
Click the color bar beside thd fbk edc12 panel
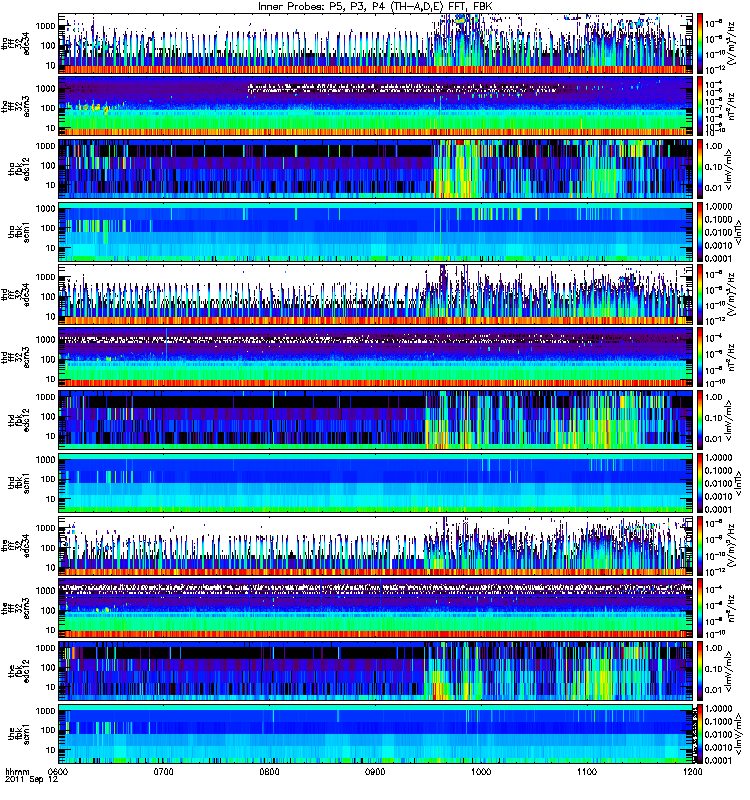(x=700, y=420)
